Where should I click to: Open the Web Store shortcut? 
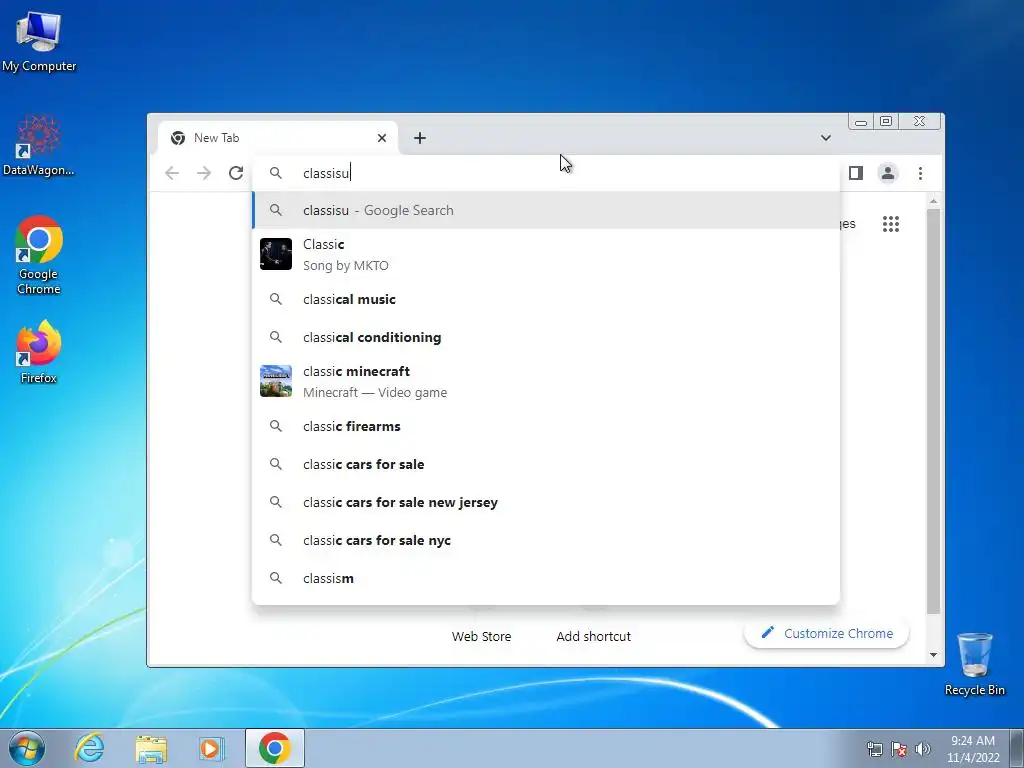click(x=481, y=636)
